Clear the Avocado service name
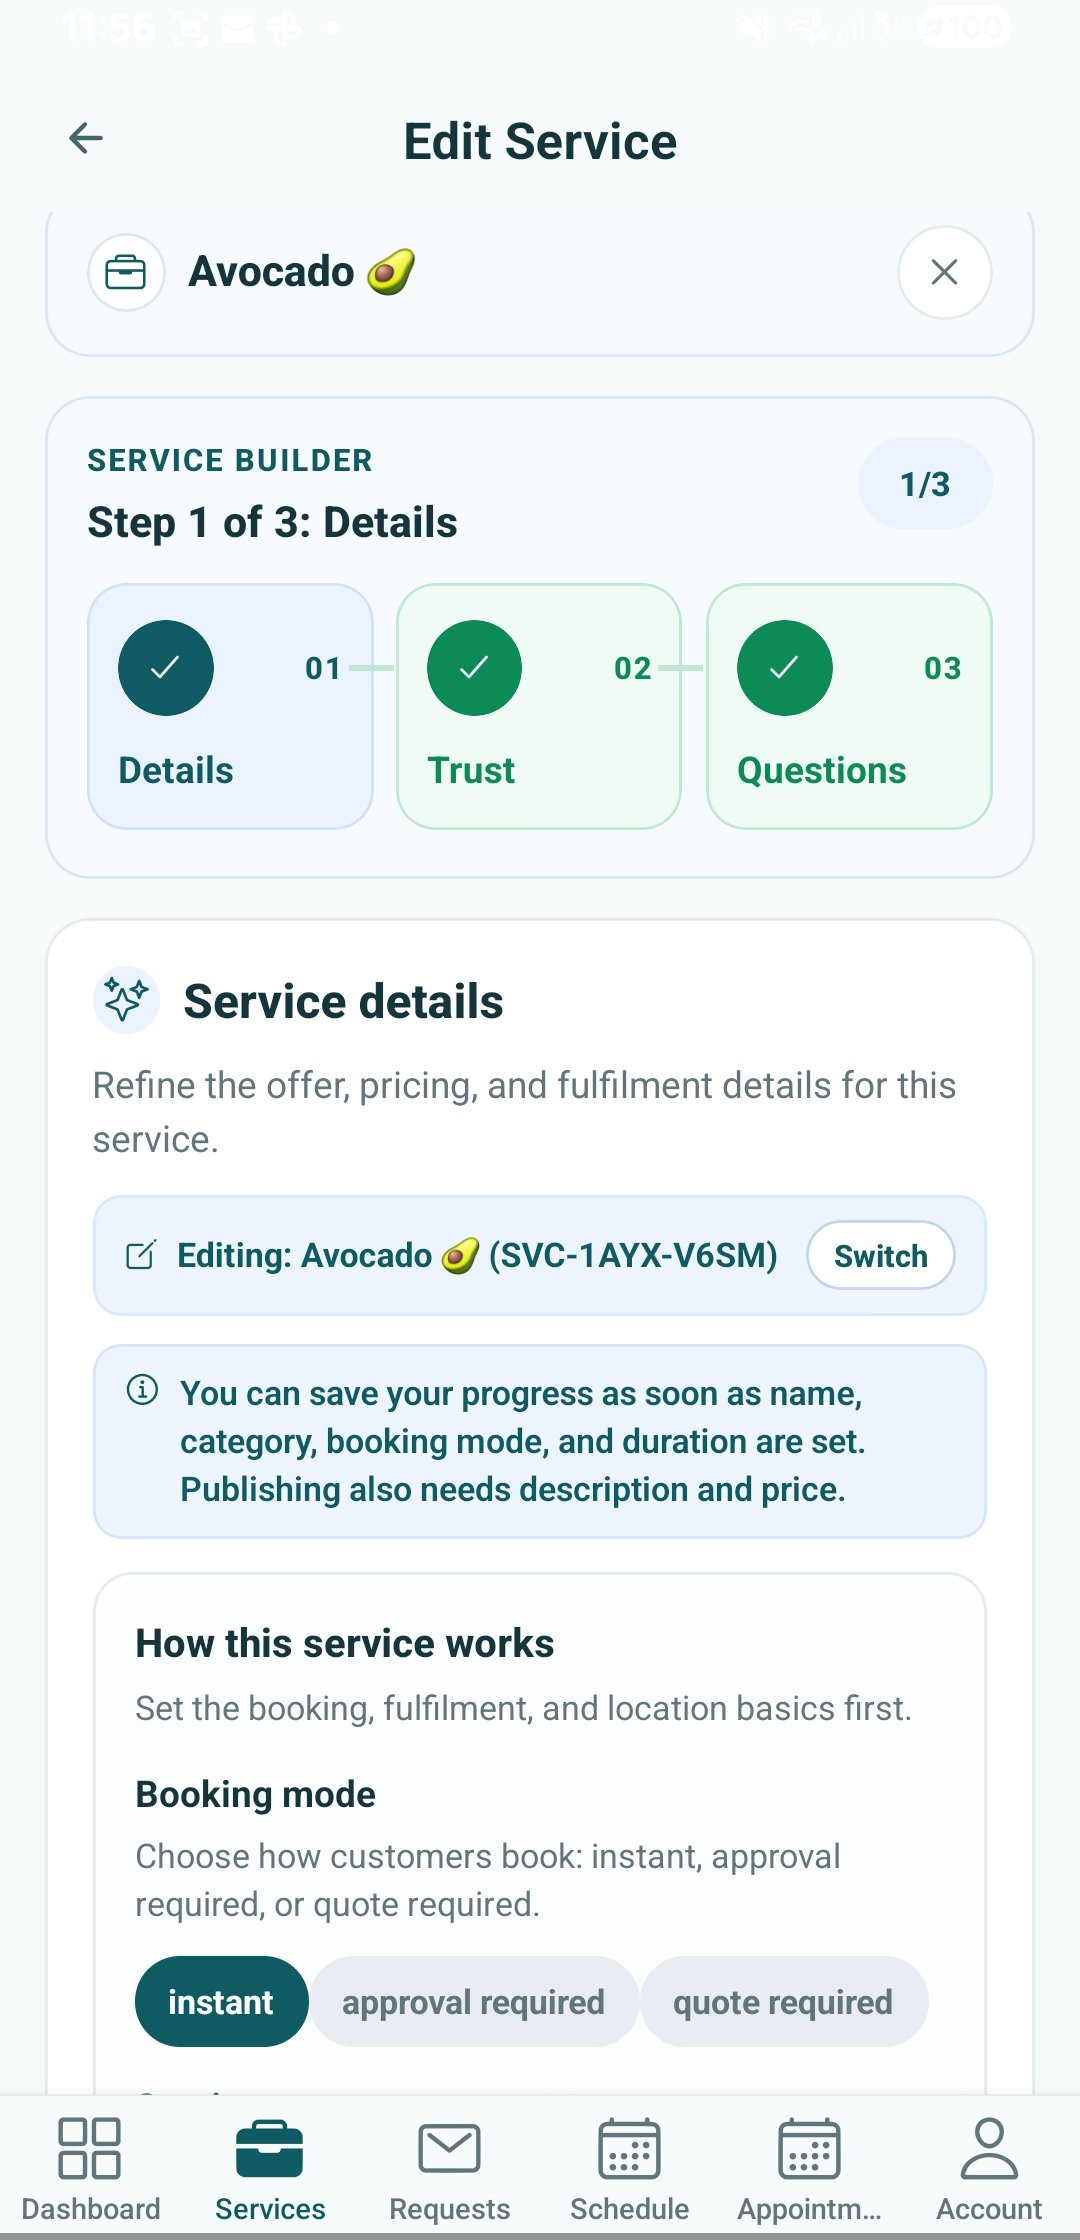Screen dimensions: 1080x2240 943,272
